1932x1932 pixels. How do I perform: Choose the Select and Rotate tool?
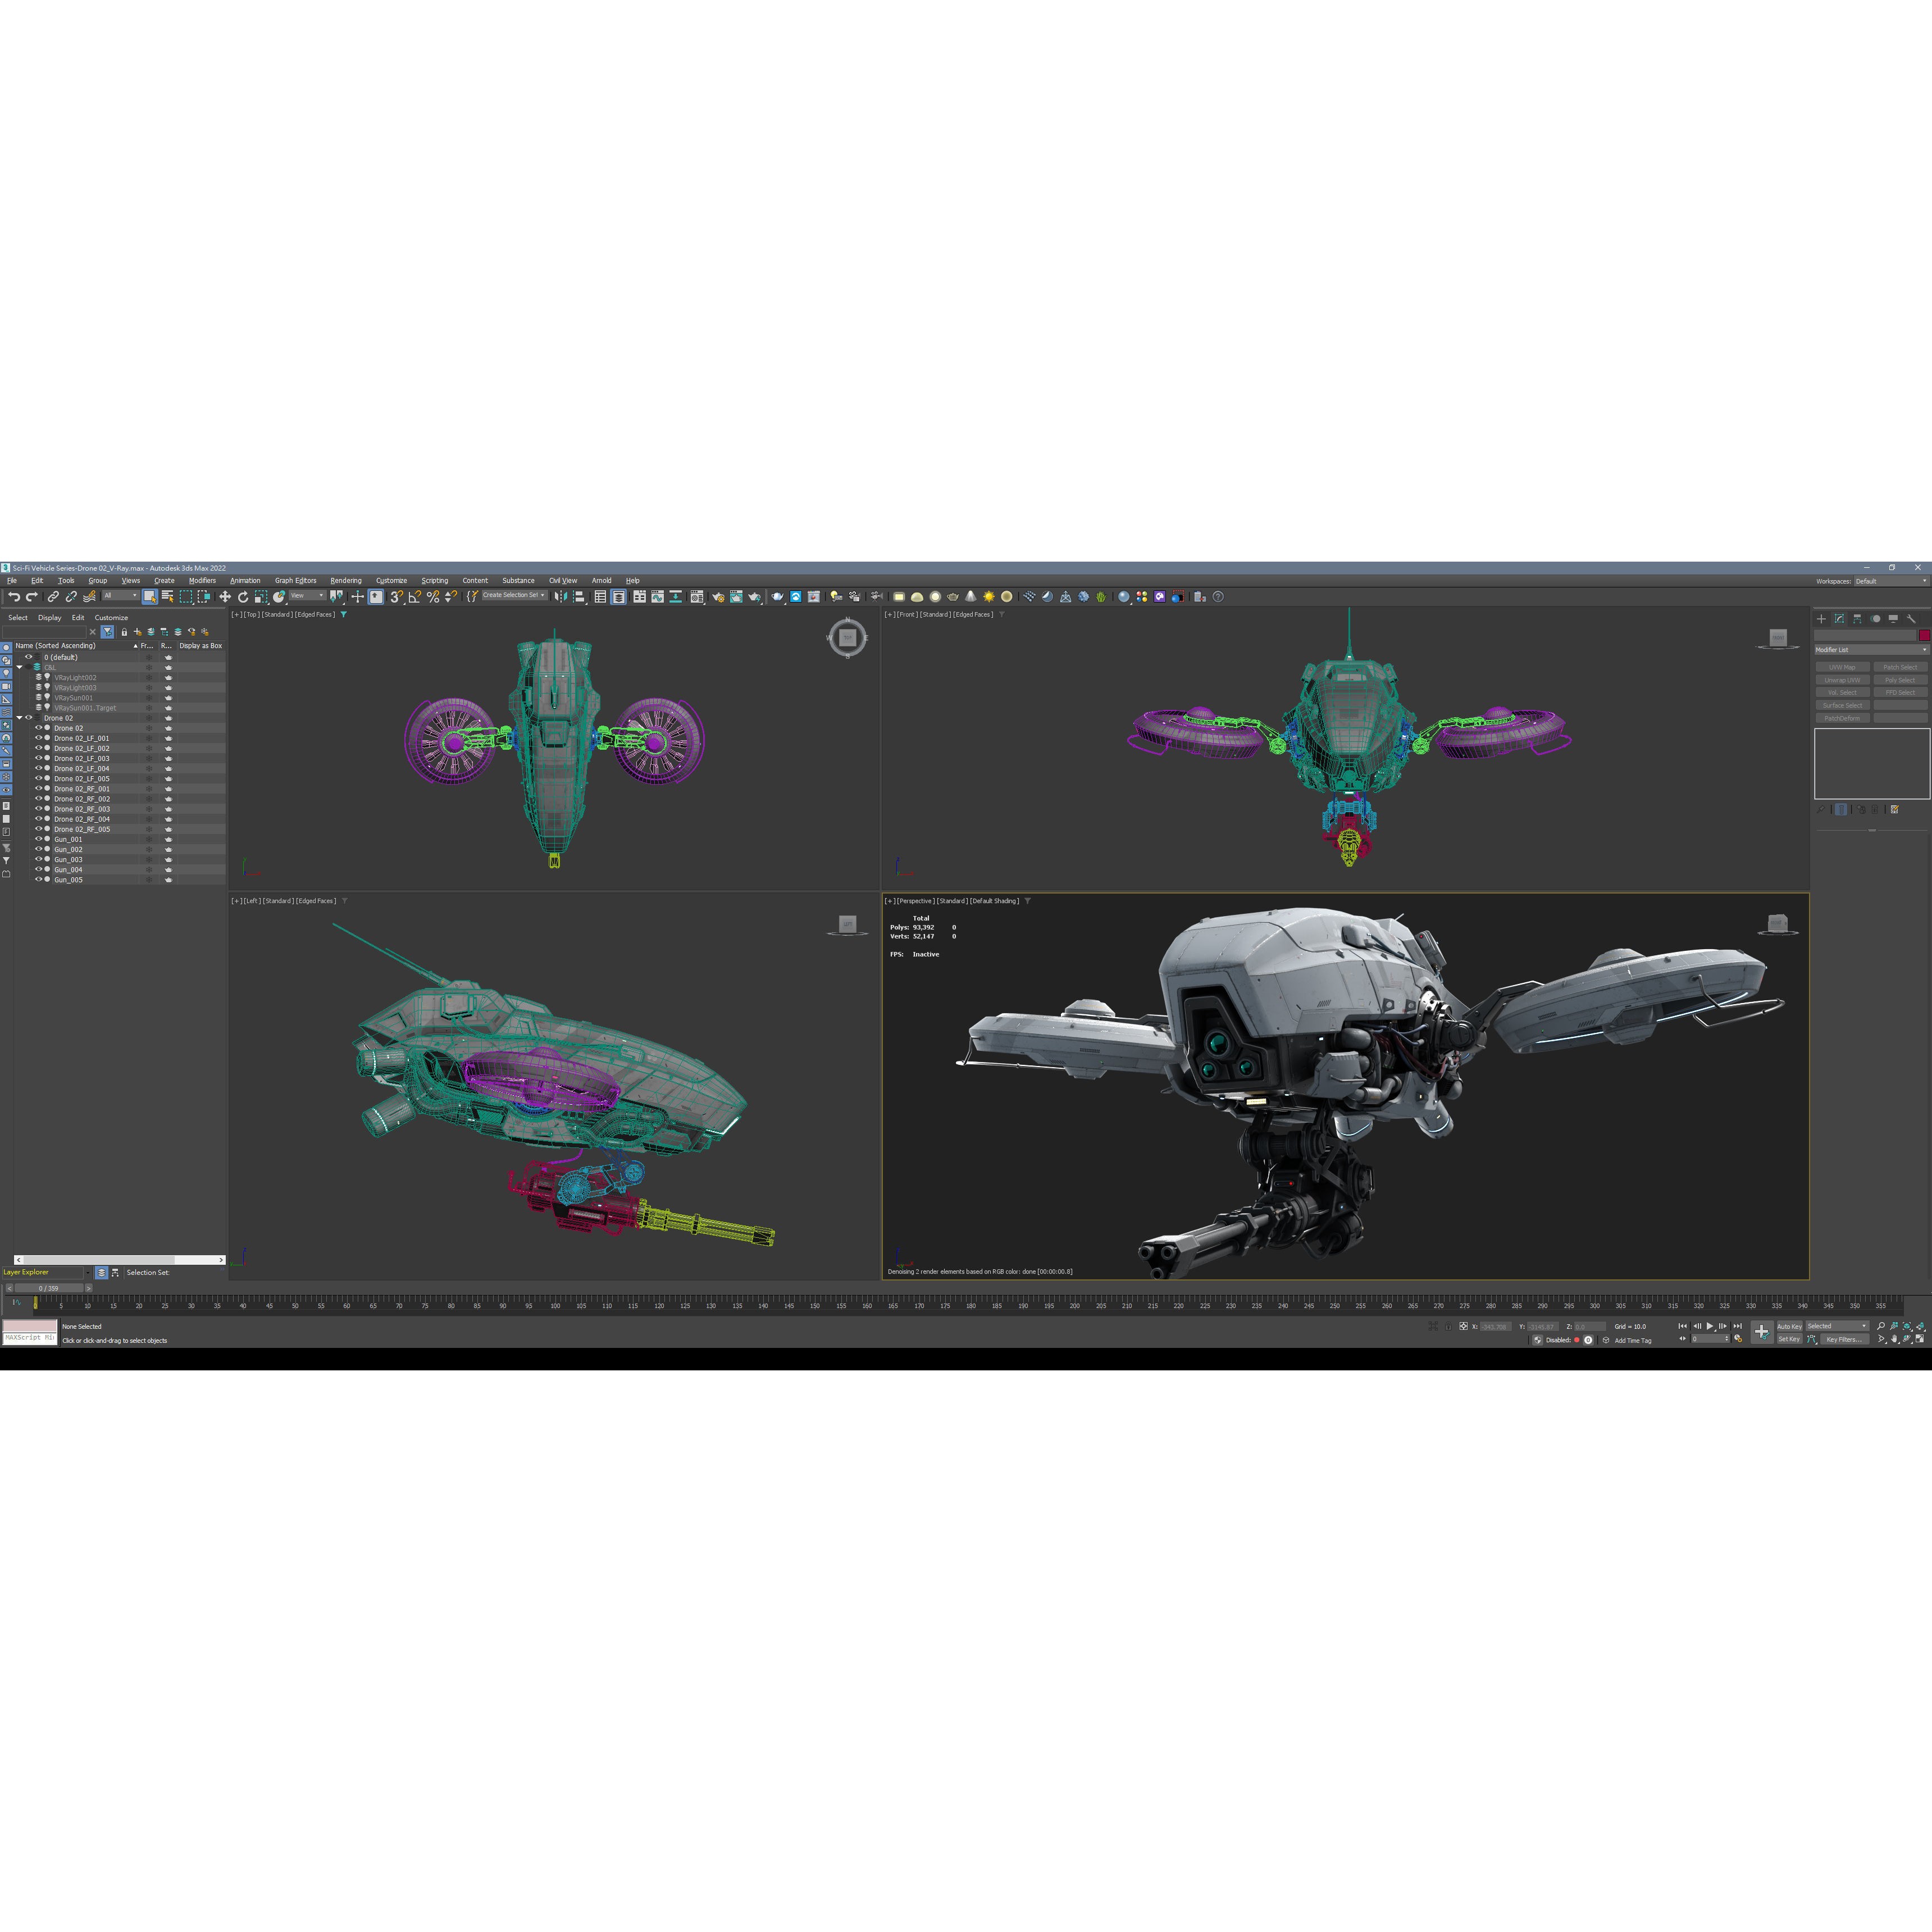coord(243,597)
